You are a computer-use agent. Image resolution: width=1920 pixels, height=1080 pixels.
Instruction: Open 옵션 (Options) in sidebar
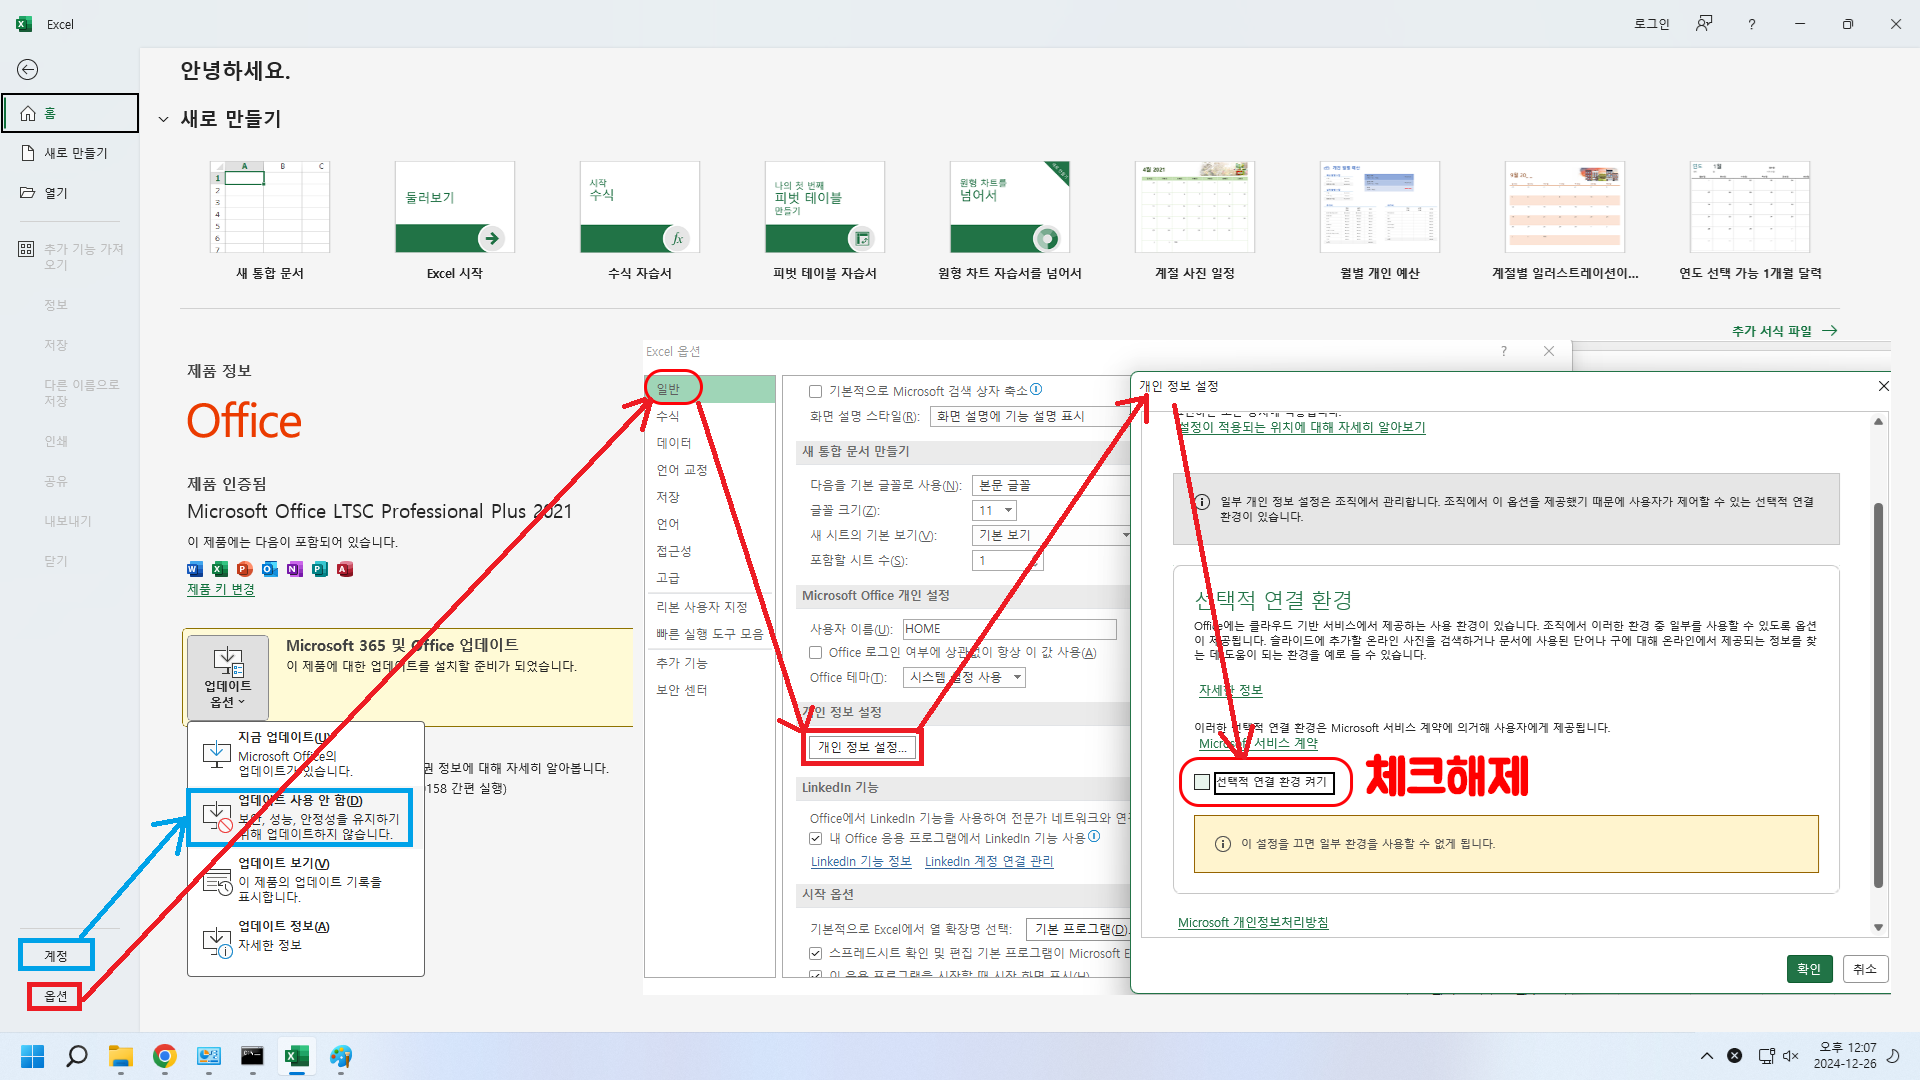click(x=55, y=996)
